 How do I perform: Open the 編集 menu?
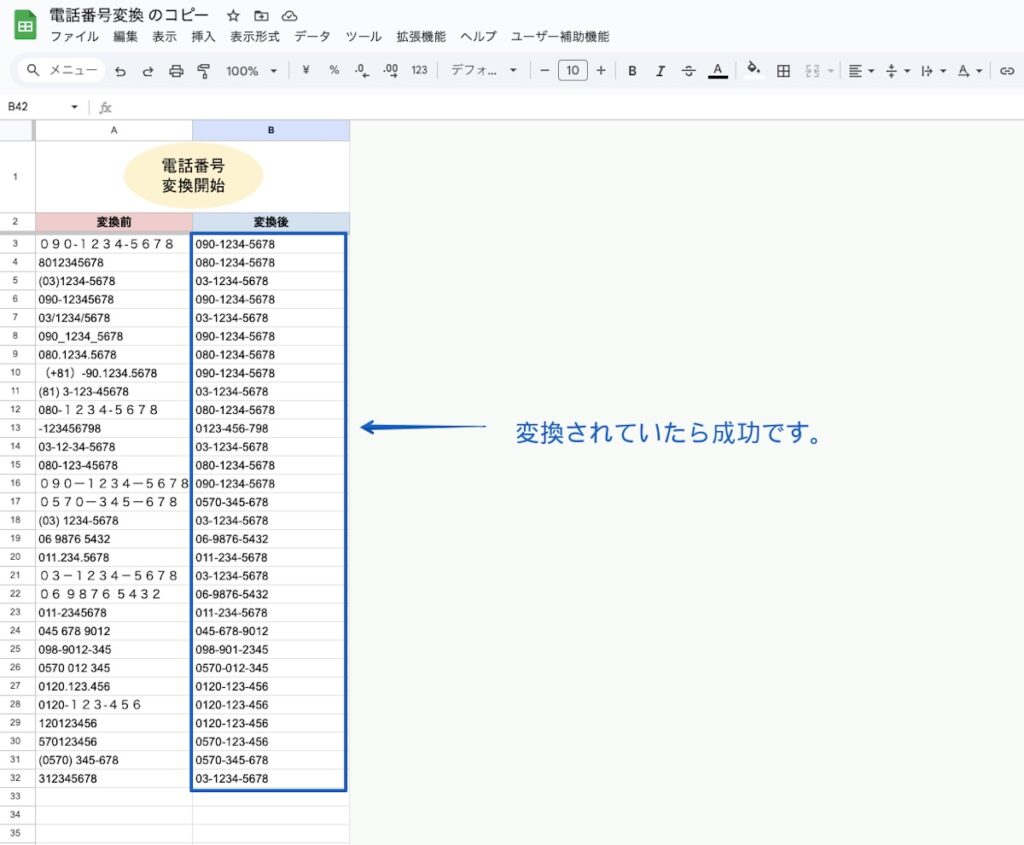point(125,37)
